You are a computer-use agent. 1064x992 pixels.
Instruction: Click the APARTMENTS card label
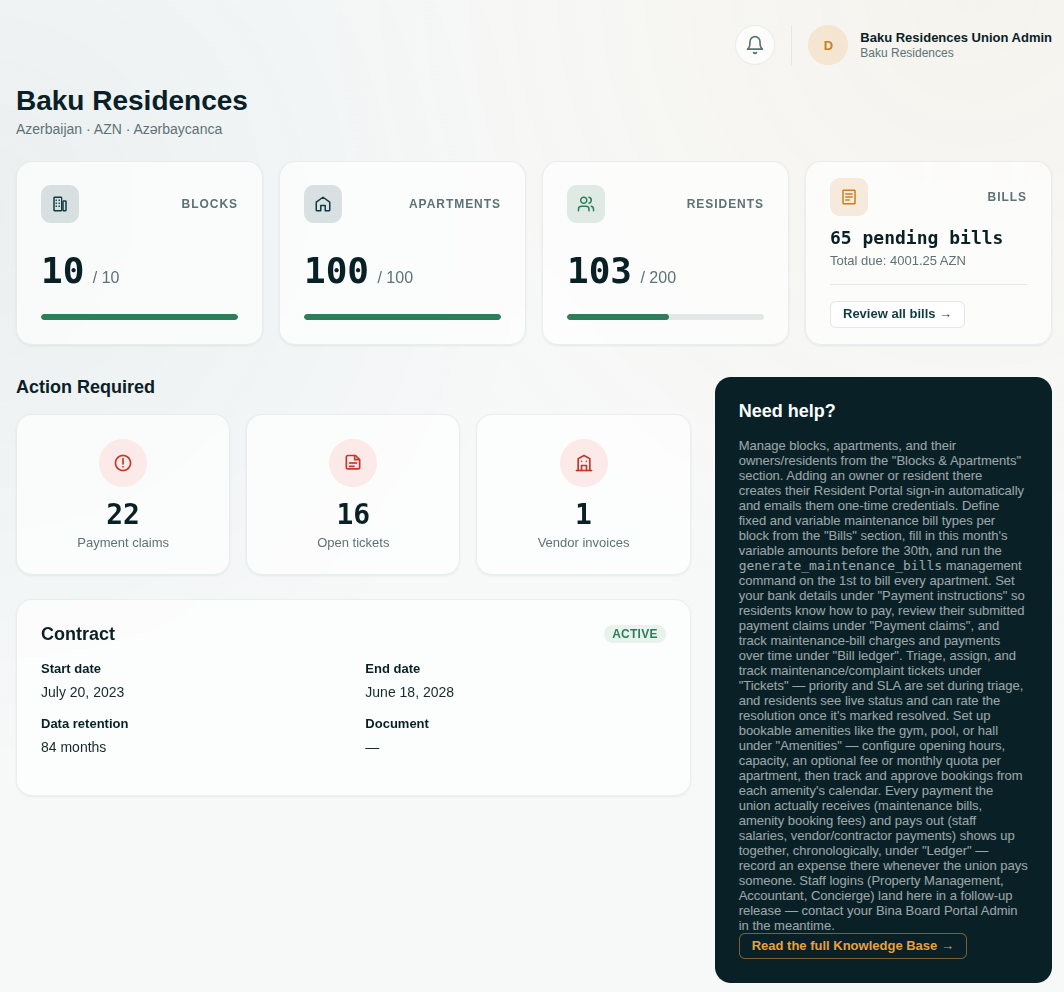coord(454,204)
